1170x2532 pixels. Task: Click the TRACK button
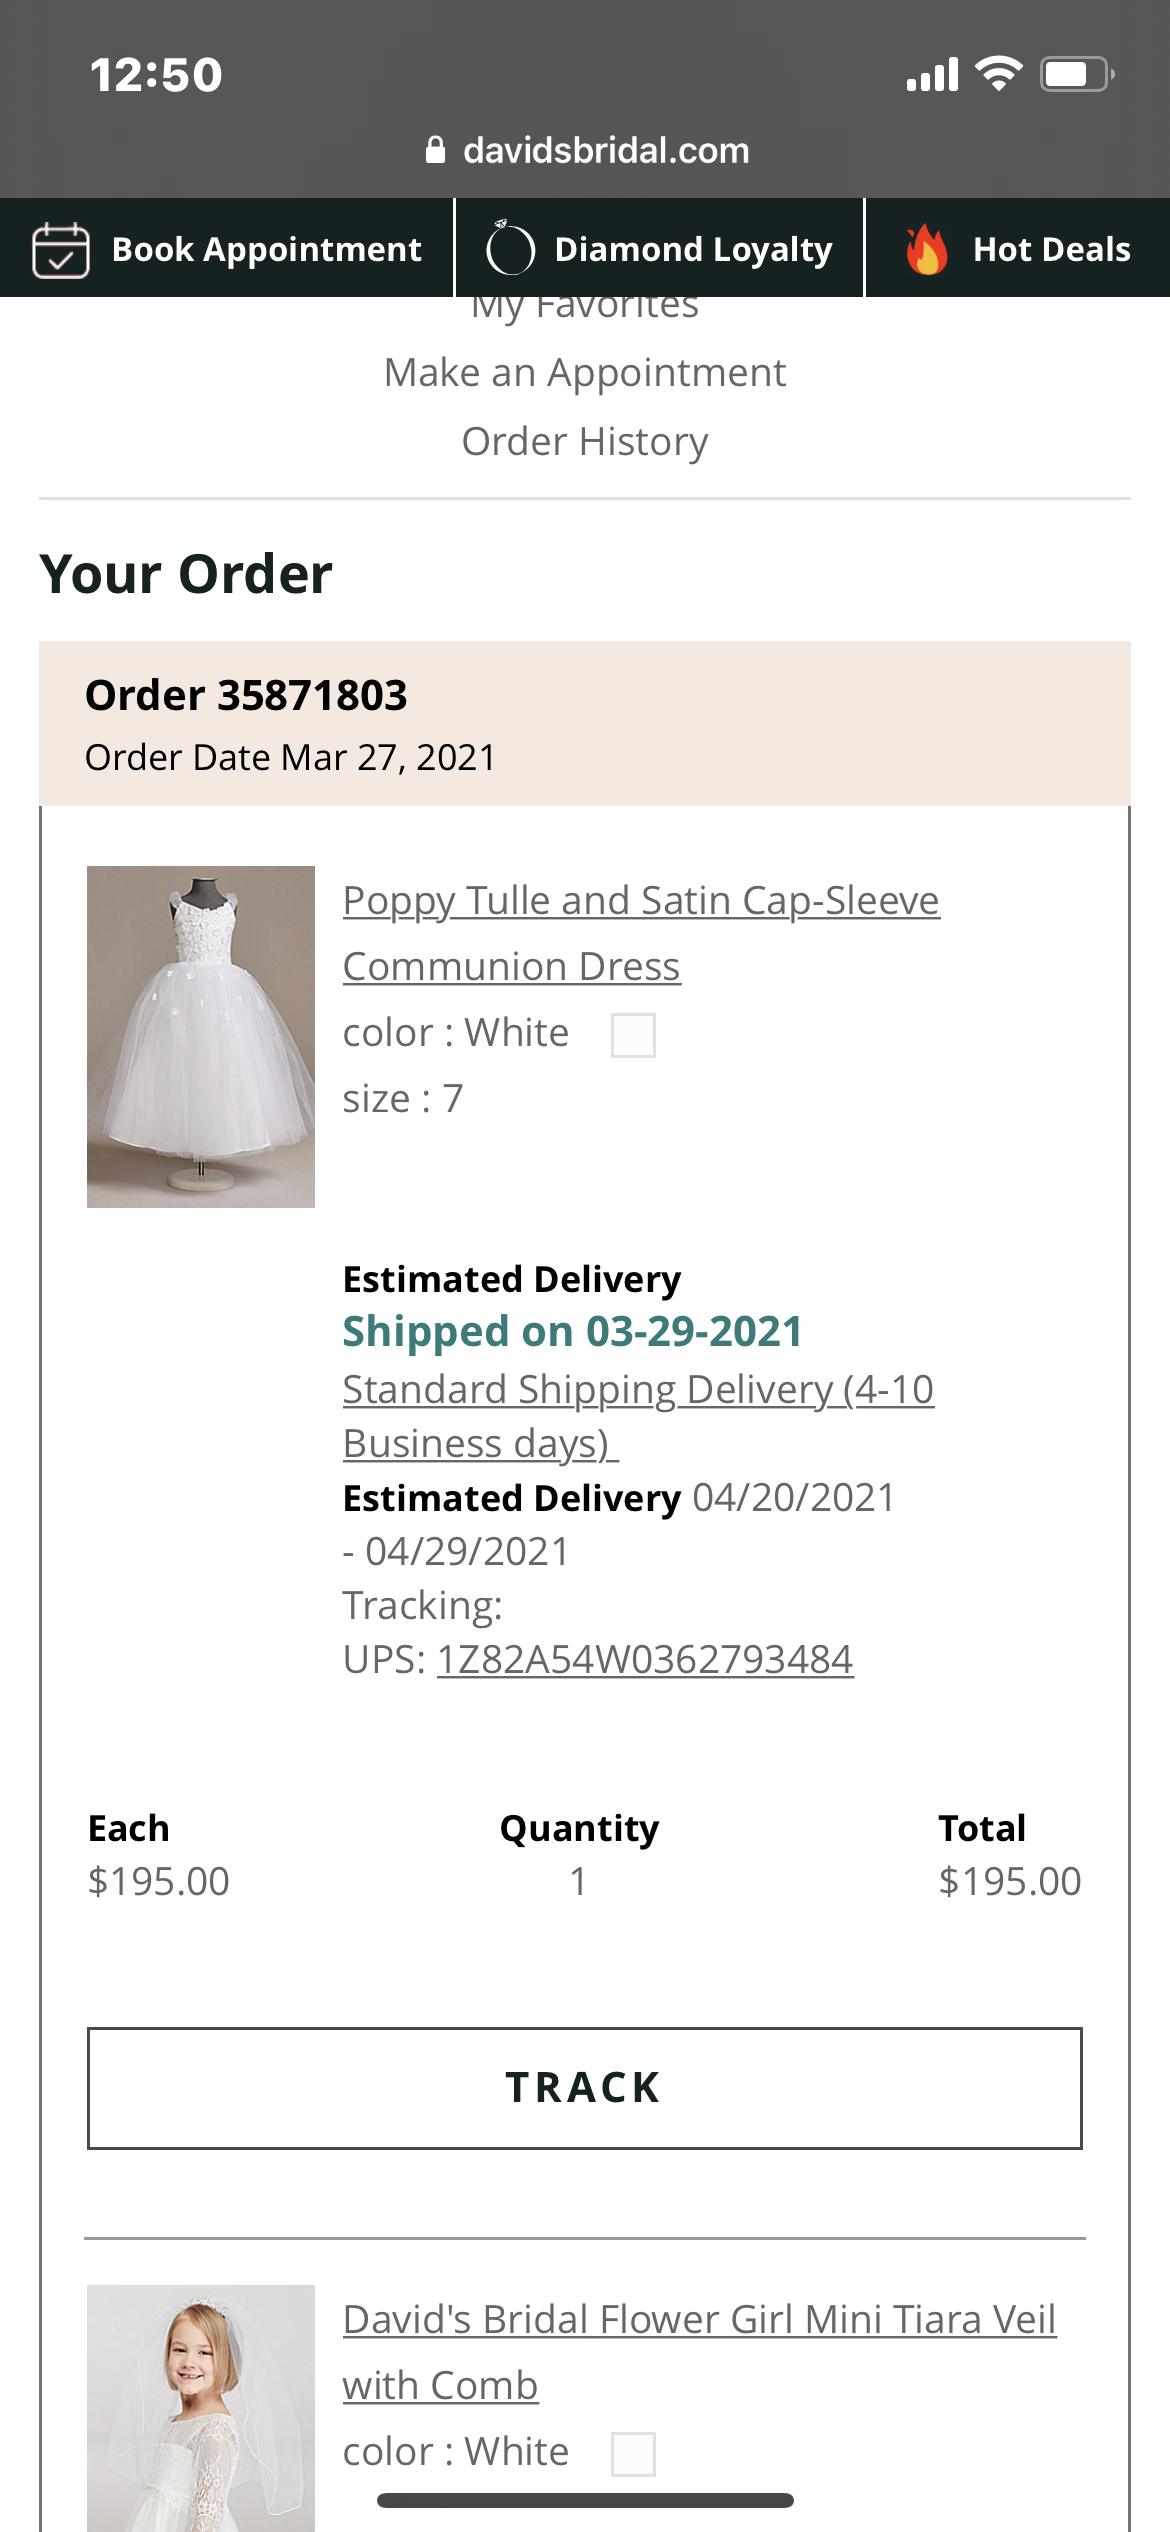[584, 2088]
